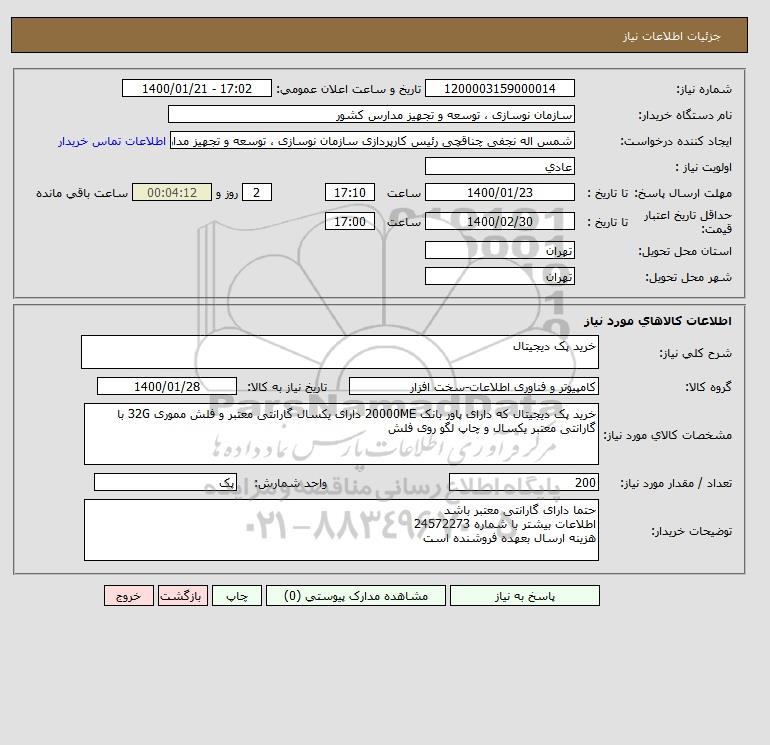Click the نام دستگاه خریدار label
The width and height of the screenshot is (770, 745).
click(685, 115)
